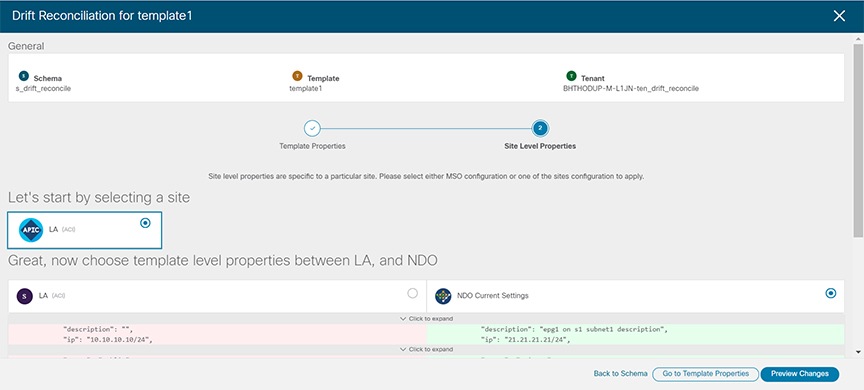Expand the first Click to expand section
864x390 pixels.
(x=426, y=318)
